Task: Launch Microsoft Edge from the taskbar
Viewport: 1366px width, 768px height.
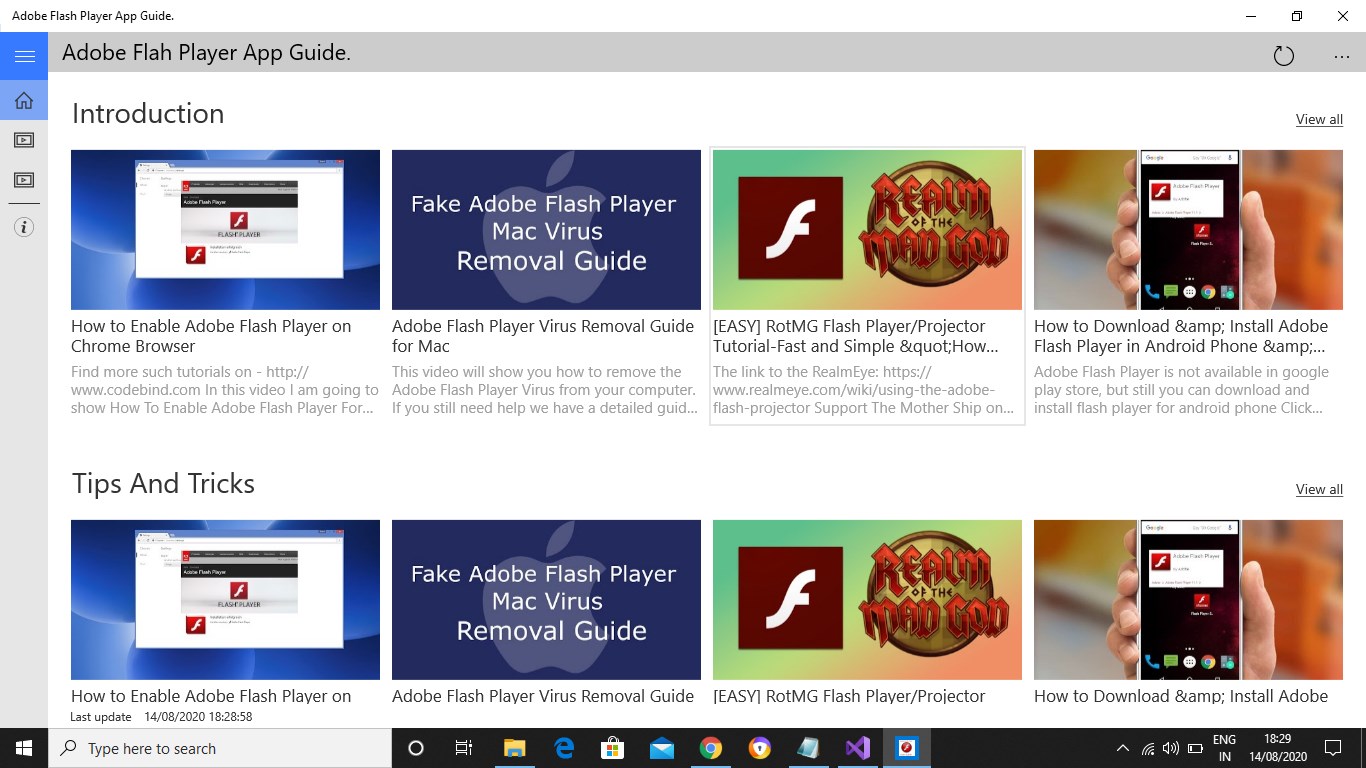Action: [564, 748]
